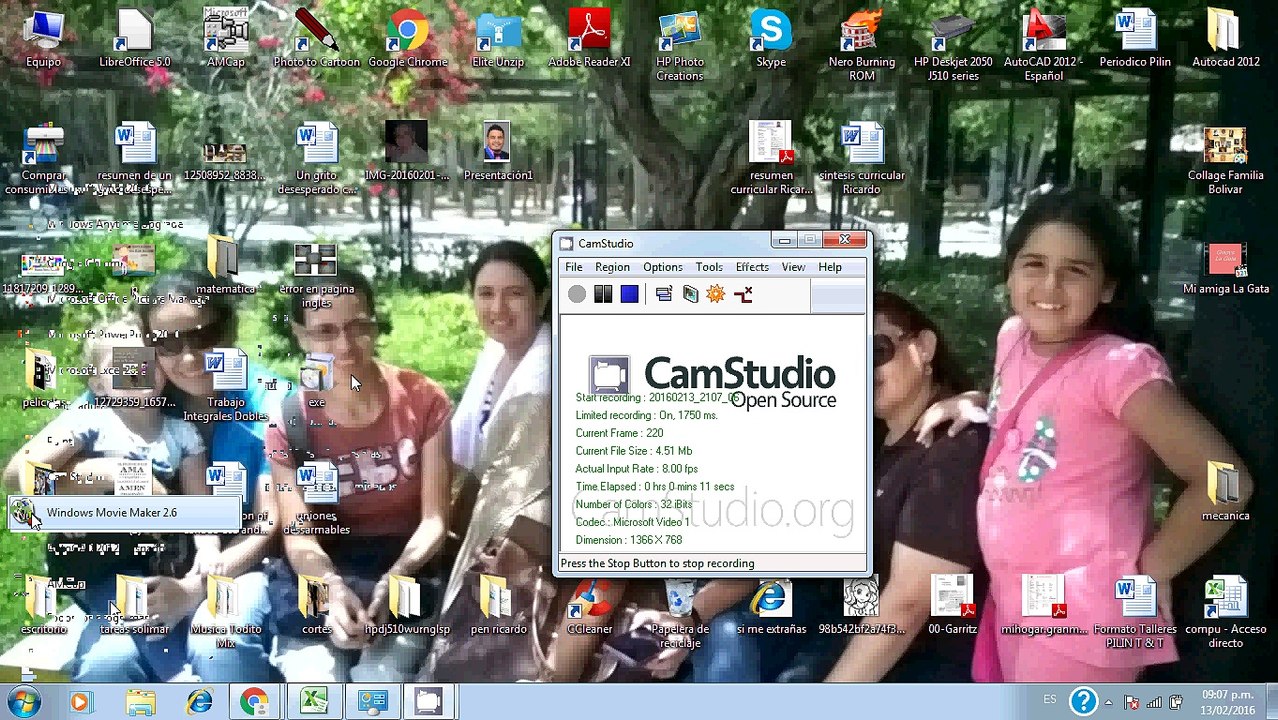Select the HP Photo Creations desktop icon

pyautogui.click(x=680, y=46)
